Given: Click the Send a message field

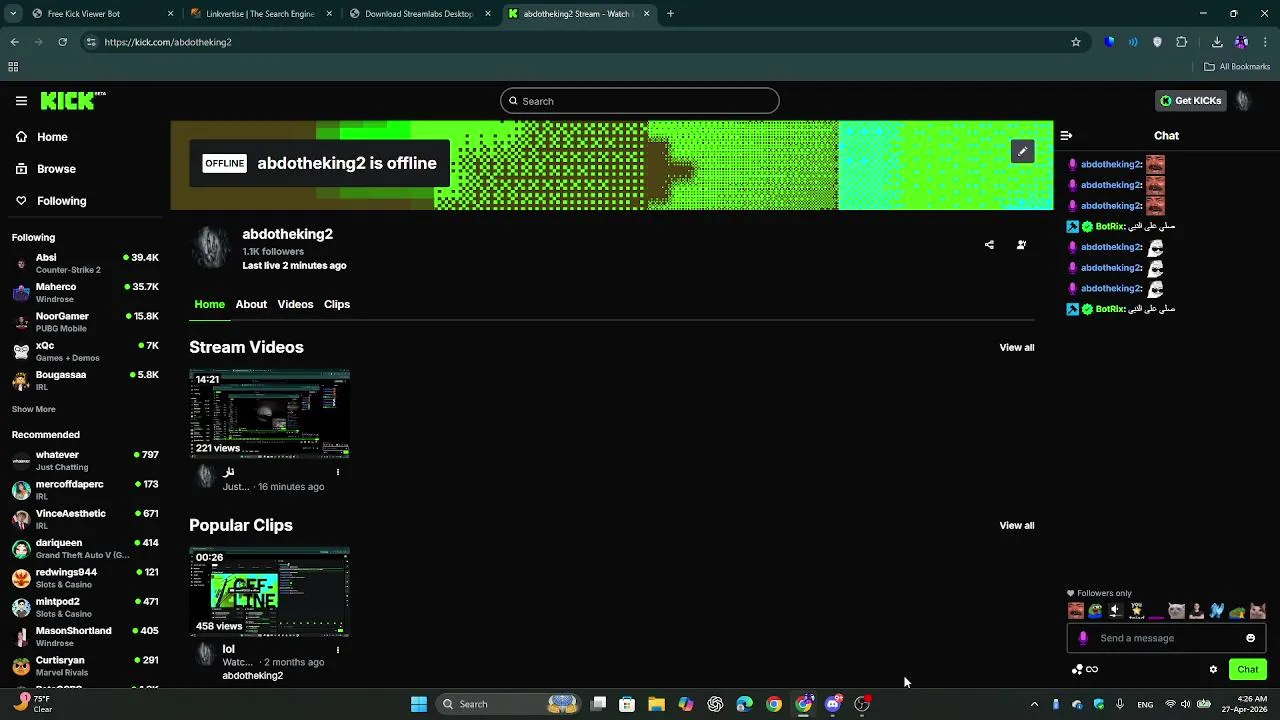Looking at the screenshot, I should click(x=1166, y=638).
